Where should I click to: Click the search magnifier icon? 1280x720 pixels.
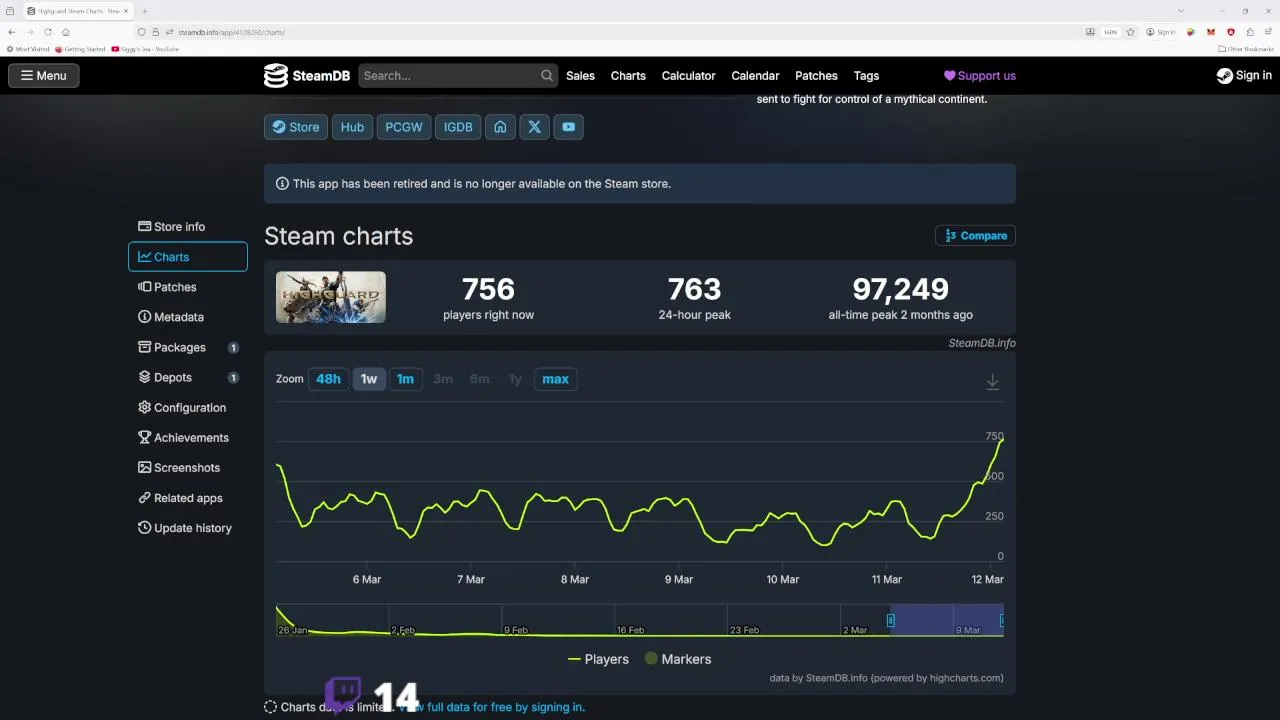coord(547,75)
